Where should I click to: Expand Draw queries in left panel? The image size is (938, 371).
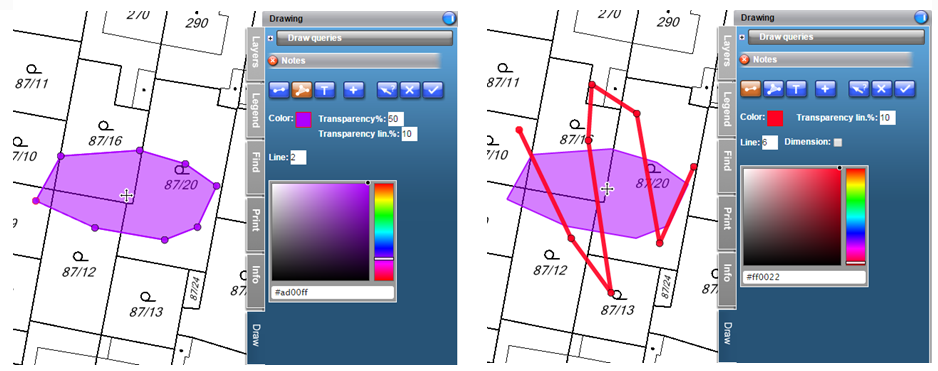271,38
